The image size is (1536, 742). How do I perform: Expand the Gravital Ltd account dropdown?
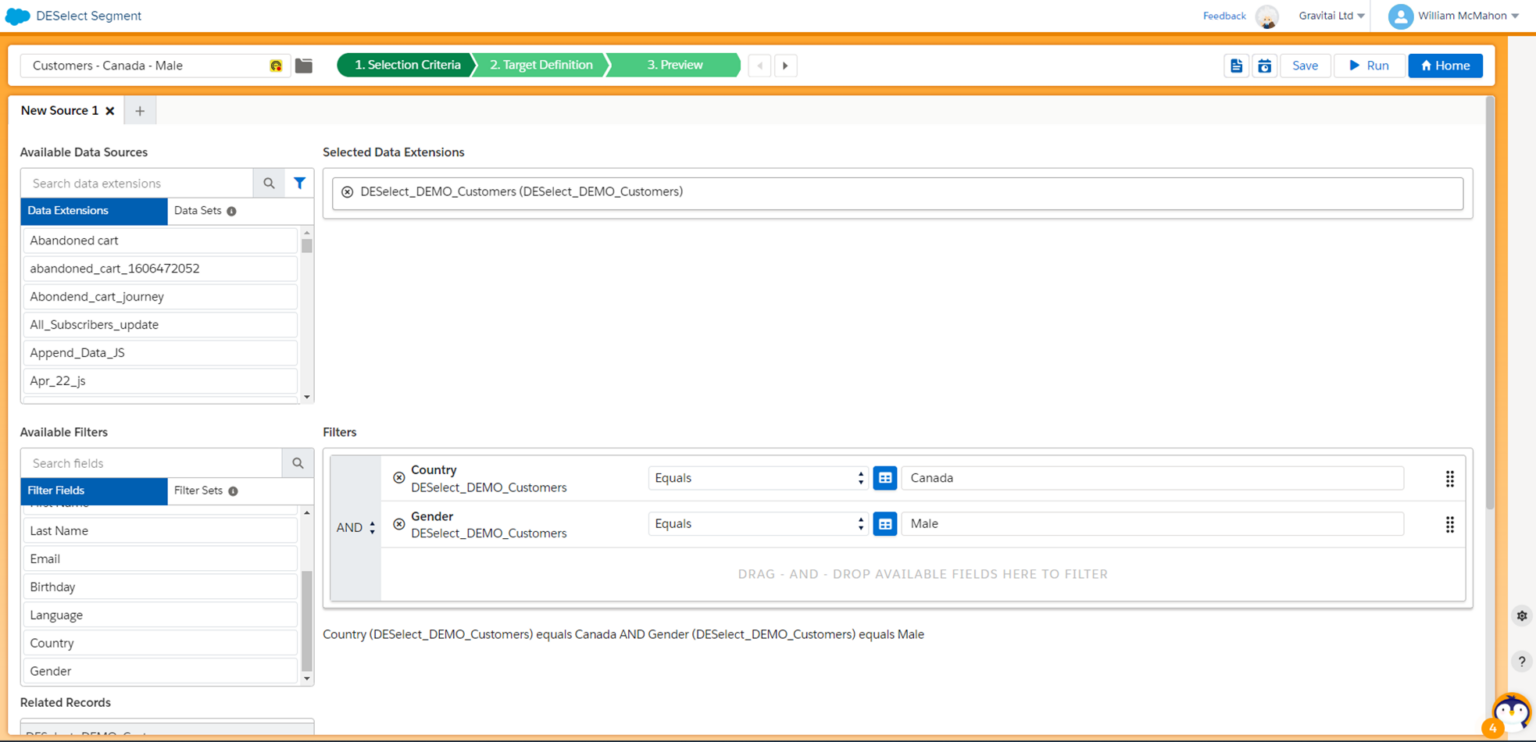pos(1331,16)
